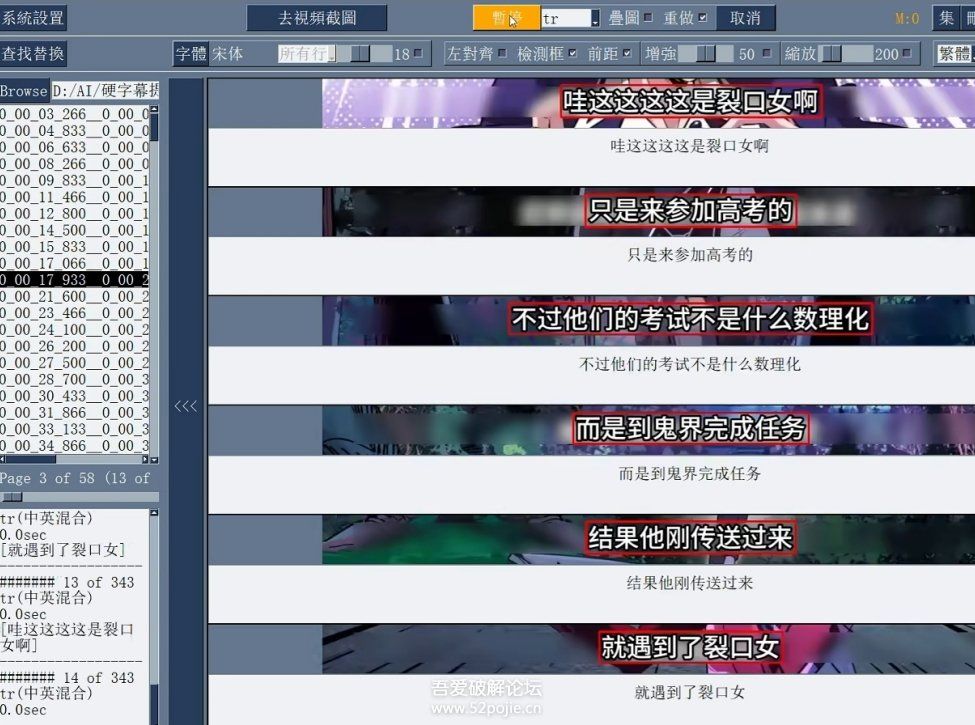The width and height of the screenshot is (975, 725).
Task: Click the page slider below Page 3 of 58
Action: (79, 497)
